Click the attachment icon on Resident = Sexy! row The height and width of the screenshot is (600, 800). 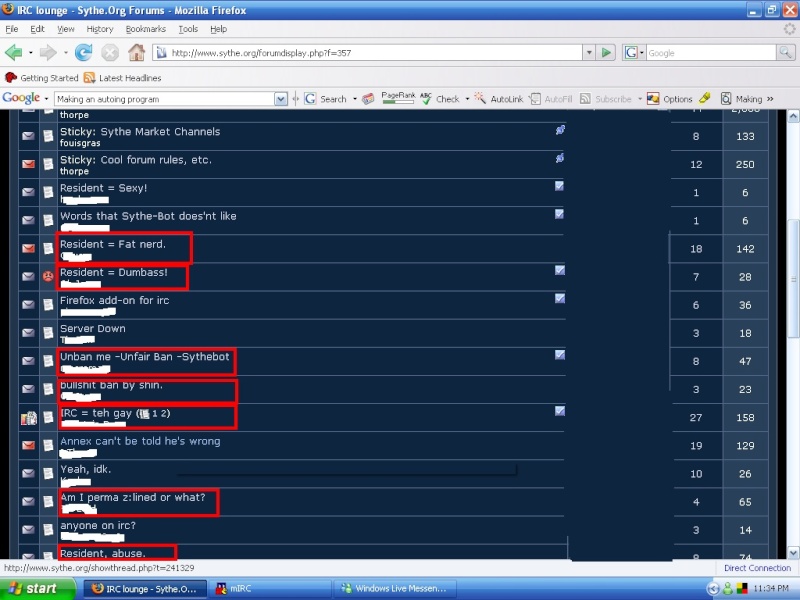point(559,186)
